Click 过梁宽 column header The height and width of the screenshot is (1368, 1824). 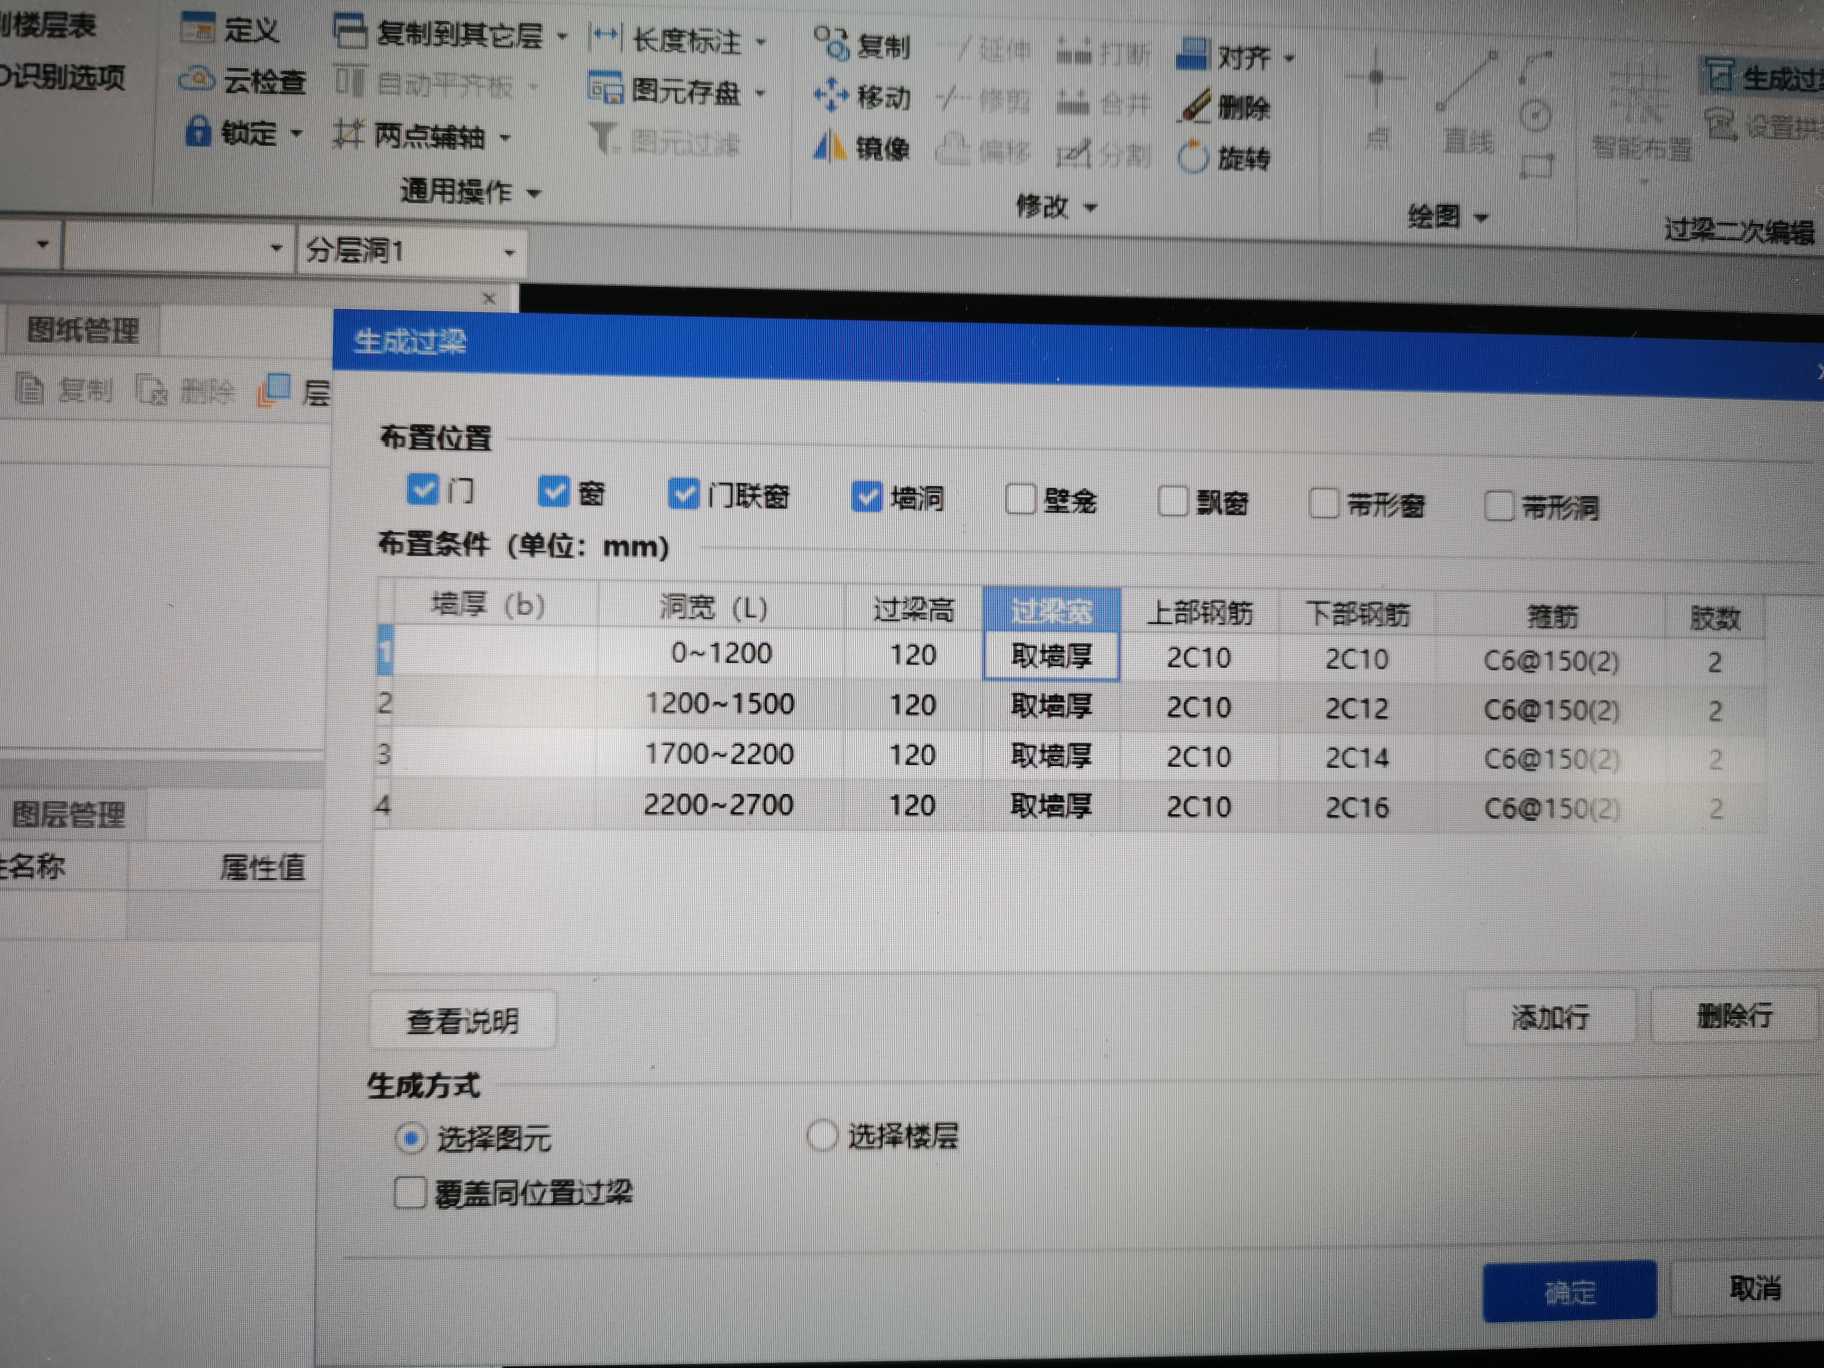pos(1051,610)
